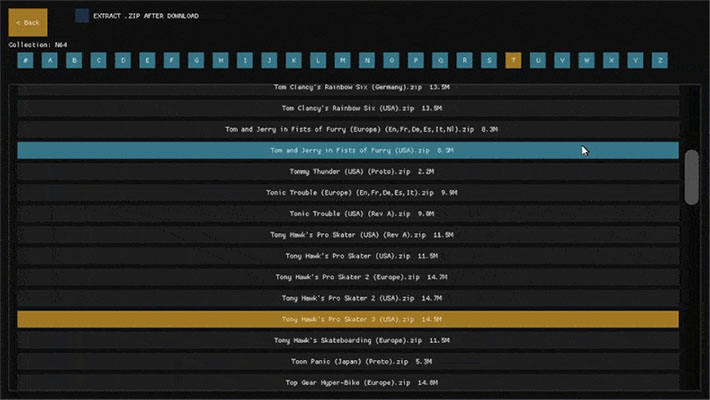Jump to letter N games

367,60
